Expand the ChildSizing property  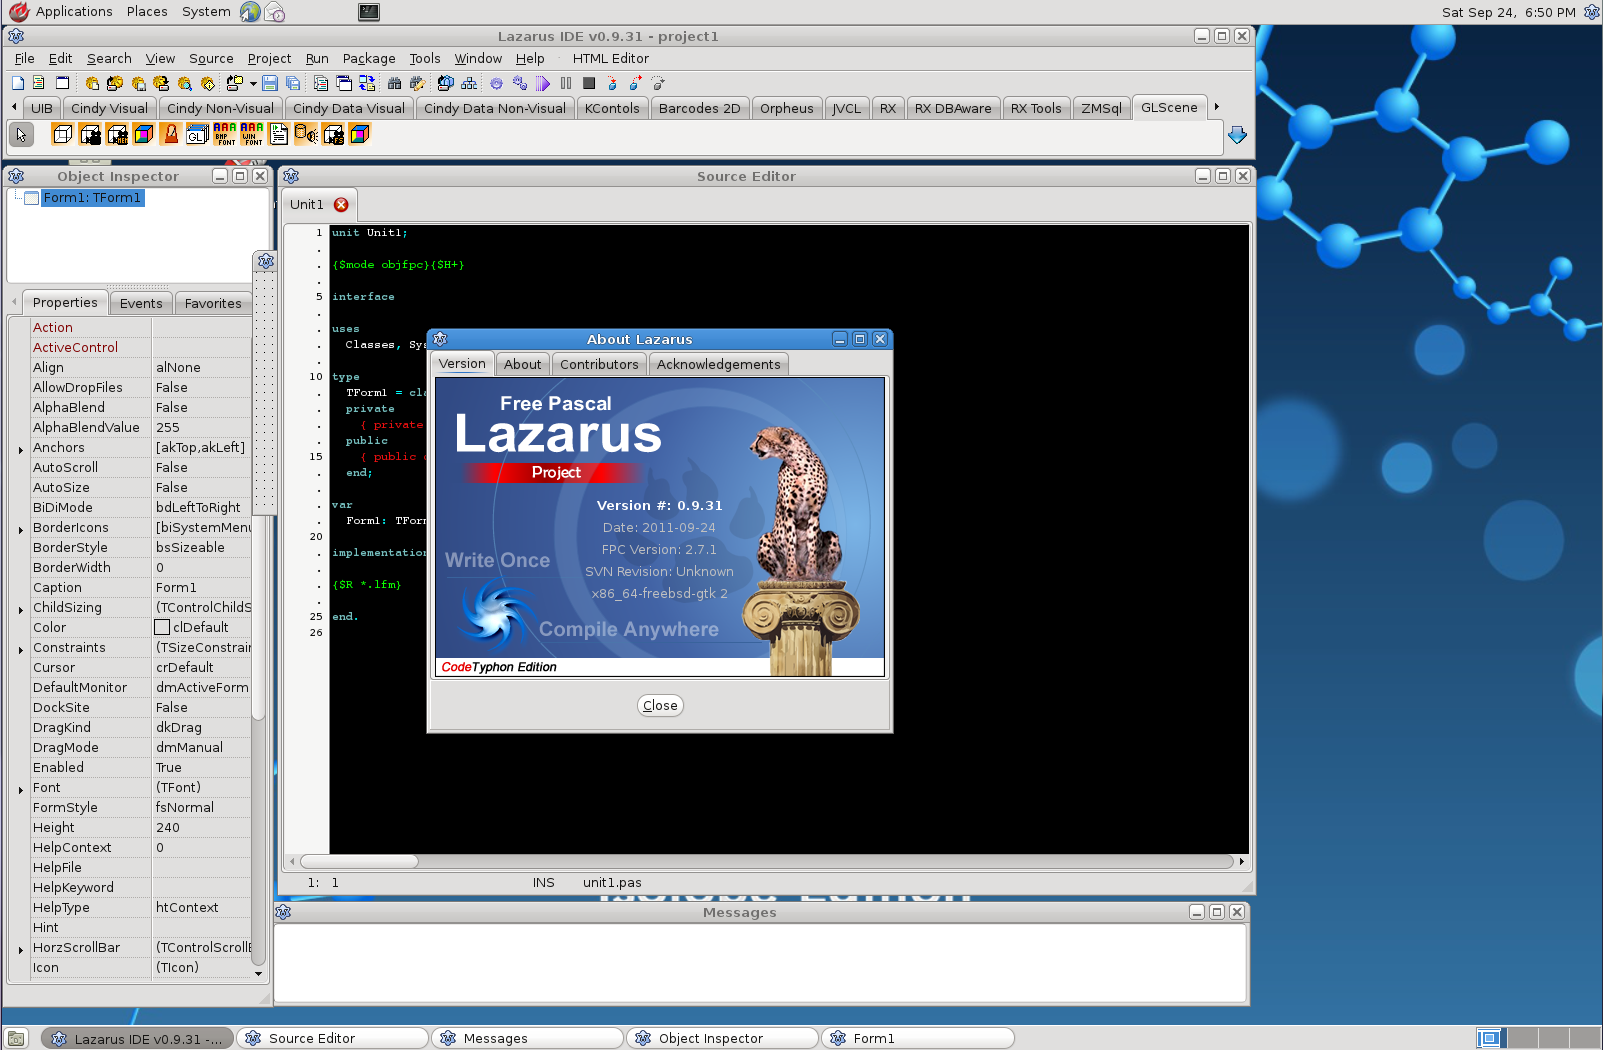21,609
